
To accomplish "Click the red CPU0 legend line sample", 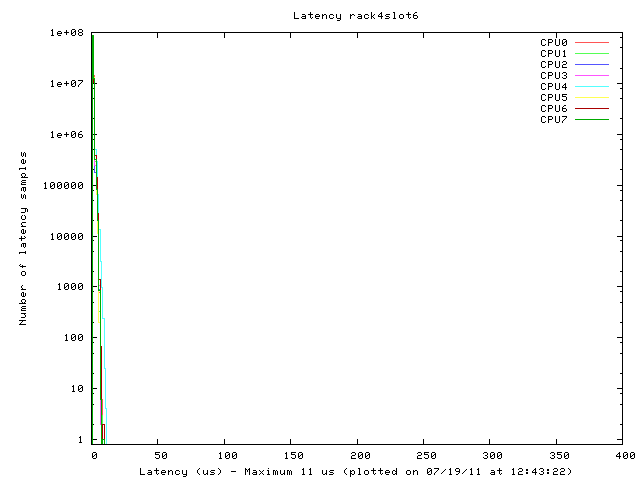I will 592,42.
